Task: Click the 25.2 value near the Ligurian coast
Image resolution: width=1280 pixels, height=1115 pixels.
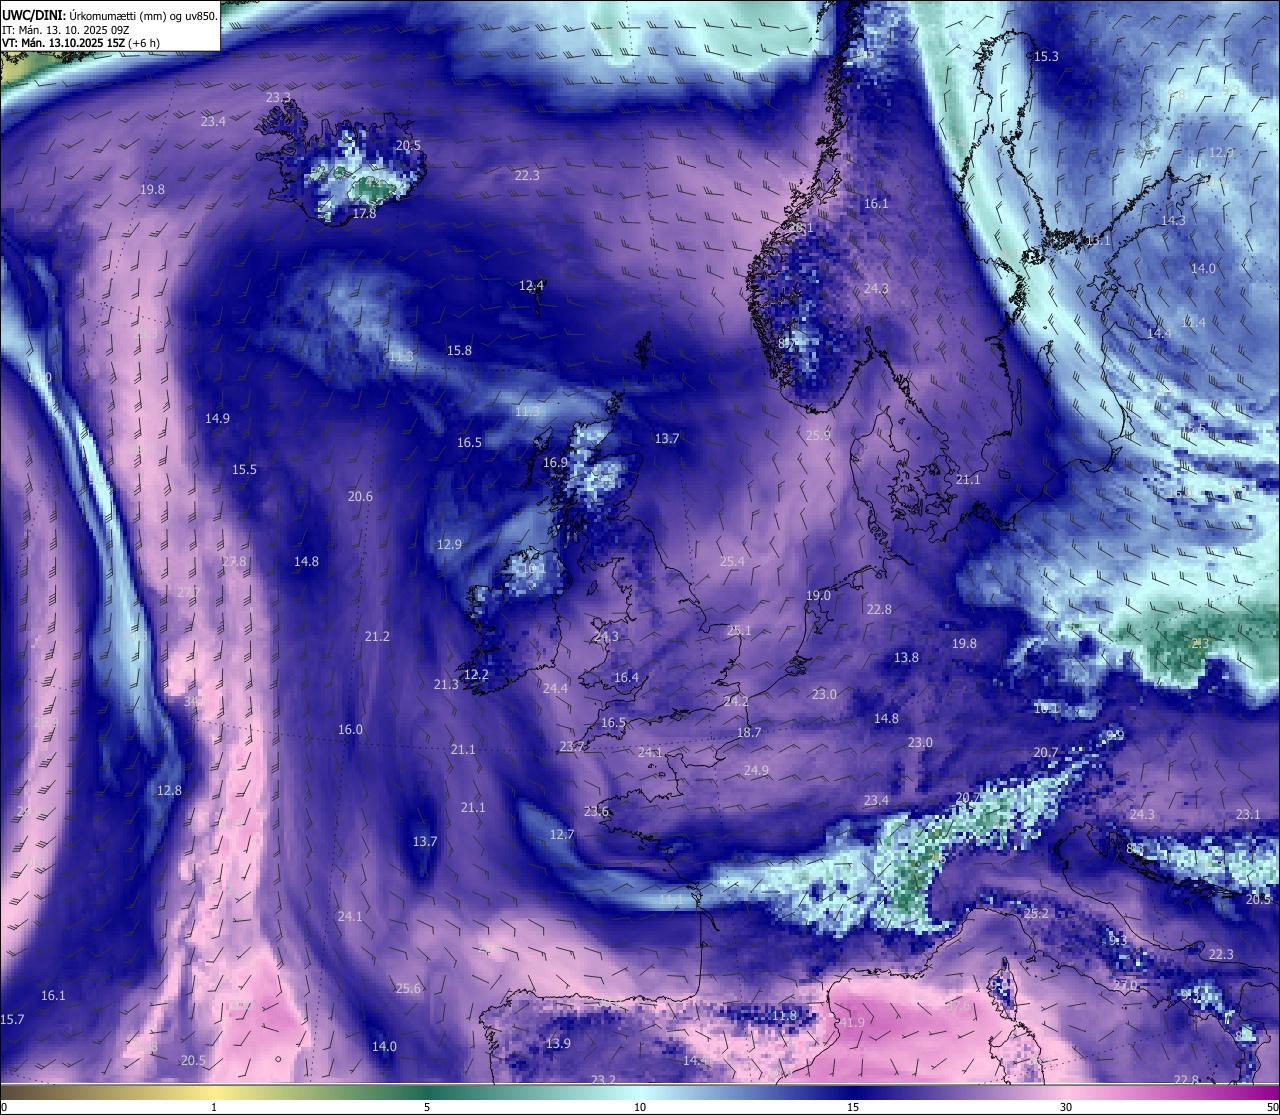Action: [x=1037, y=913]
